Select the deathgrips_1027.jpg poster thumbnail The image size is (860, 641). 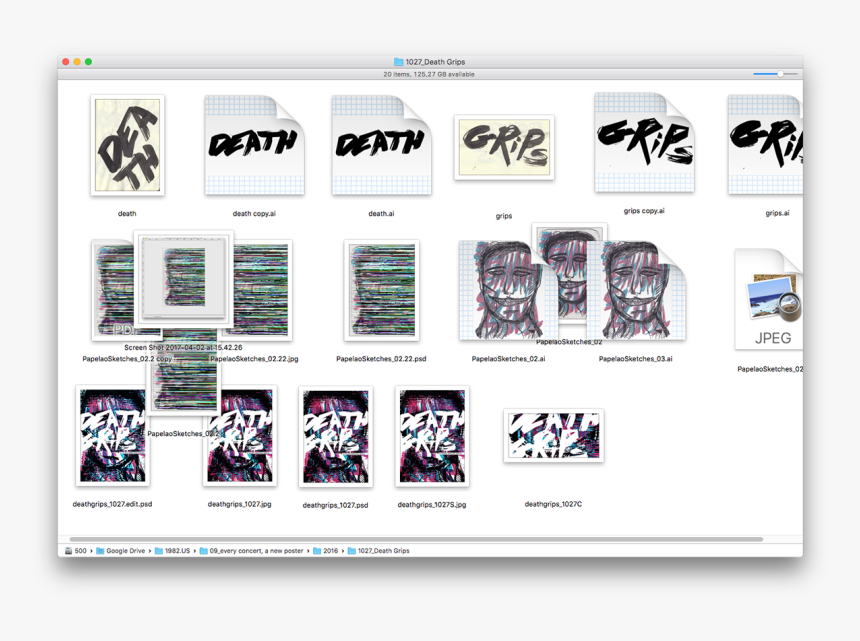tap(241, 436)
